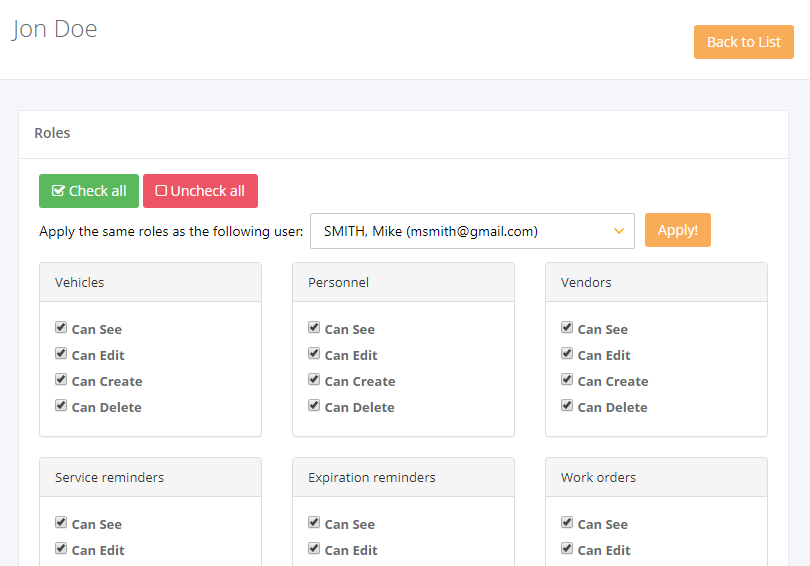
Task: Disable Work orders Can See permission
Action: (x=567, y=522)
